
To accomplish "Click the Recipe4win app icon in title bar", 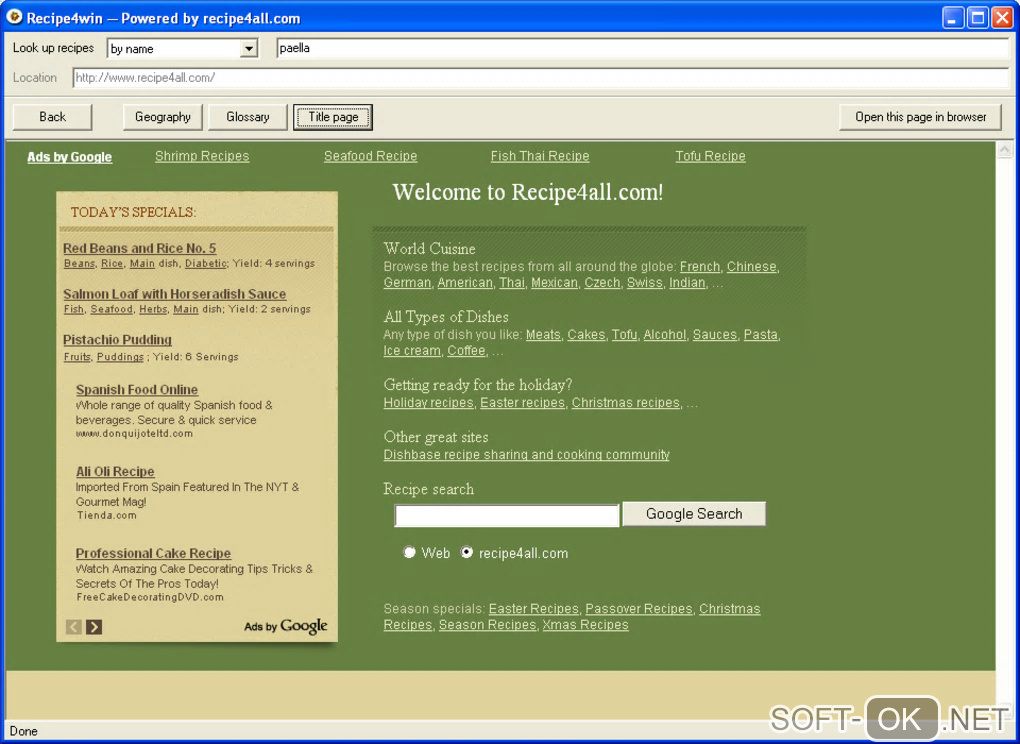I will (14, 18).
